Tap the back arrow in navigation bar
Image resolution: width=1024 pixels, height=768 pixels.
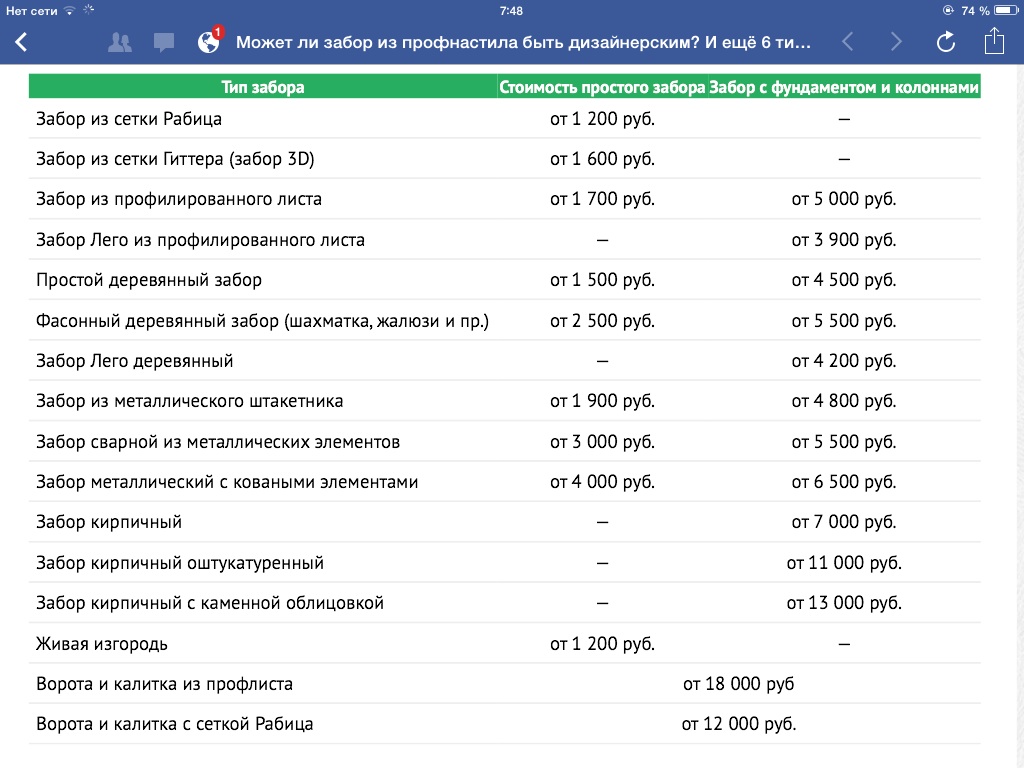pos(22,42)
